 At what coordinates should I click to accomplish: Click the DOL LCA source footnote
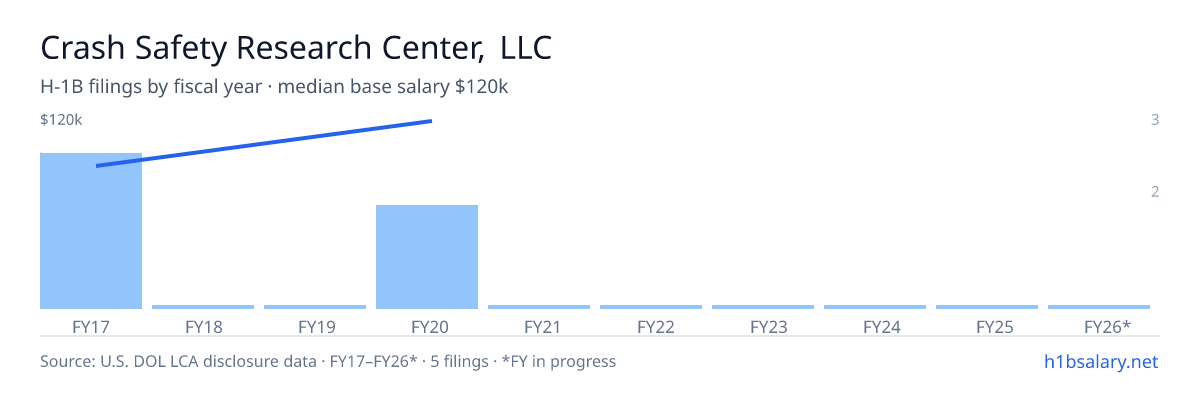coord(328,361)
